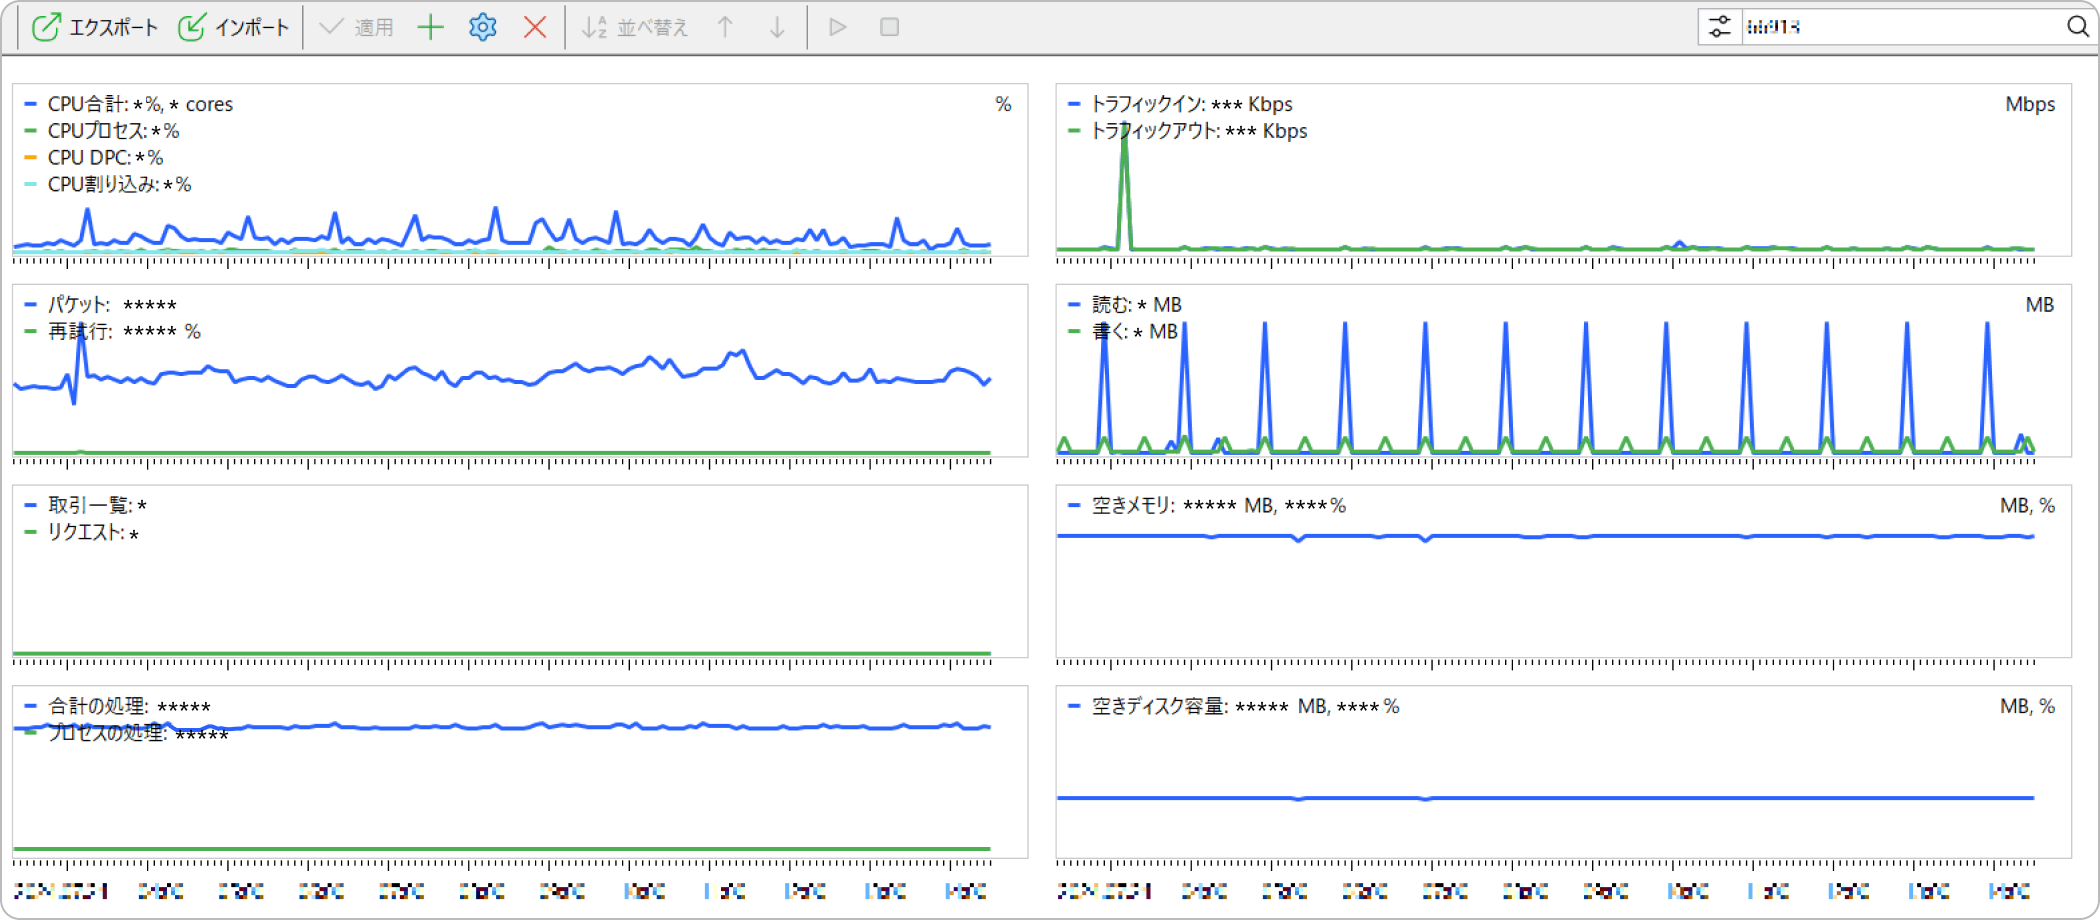Click the magnifier search icon
2100x920 pixels.
(2077, 27)
